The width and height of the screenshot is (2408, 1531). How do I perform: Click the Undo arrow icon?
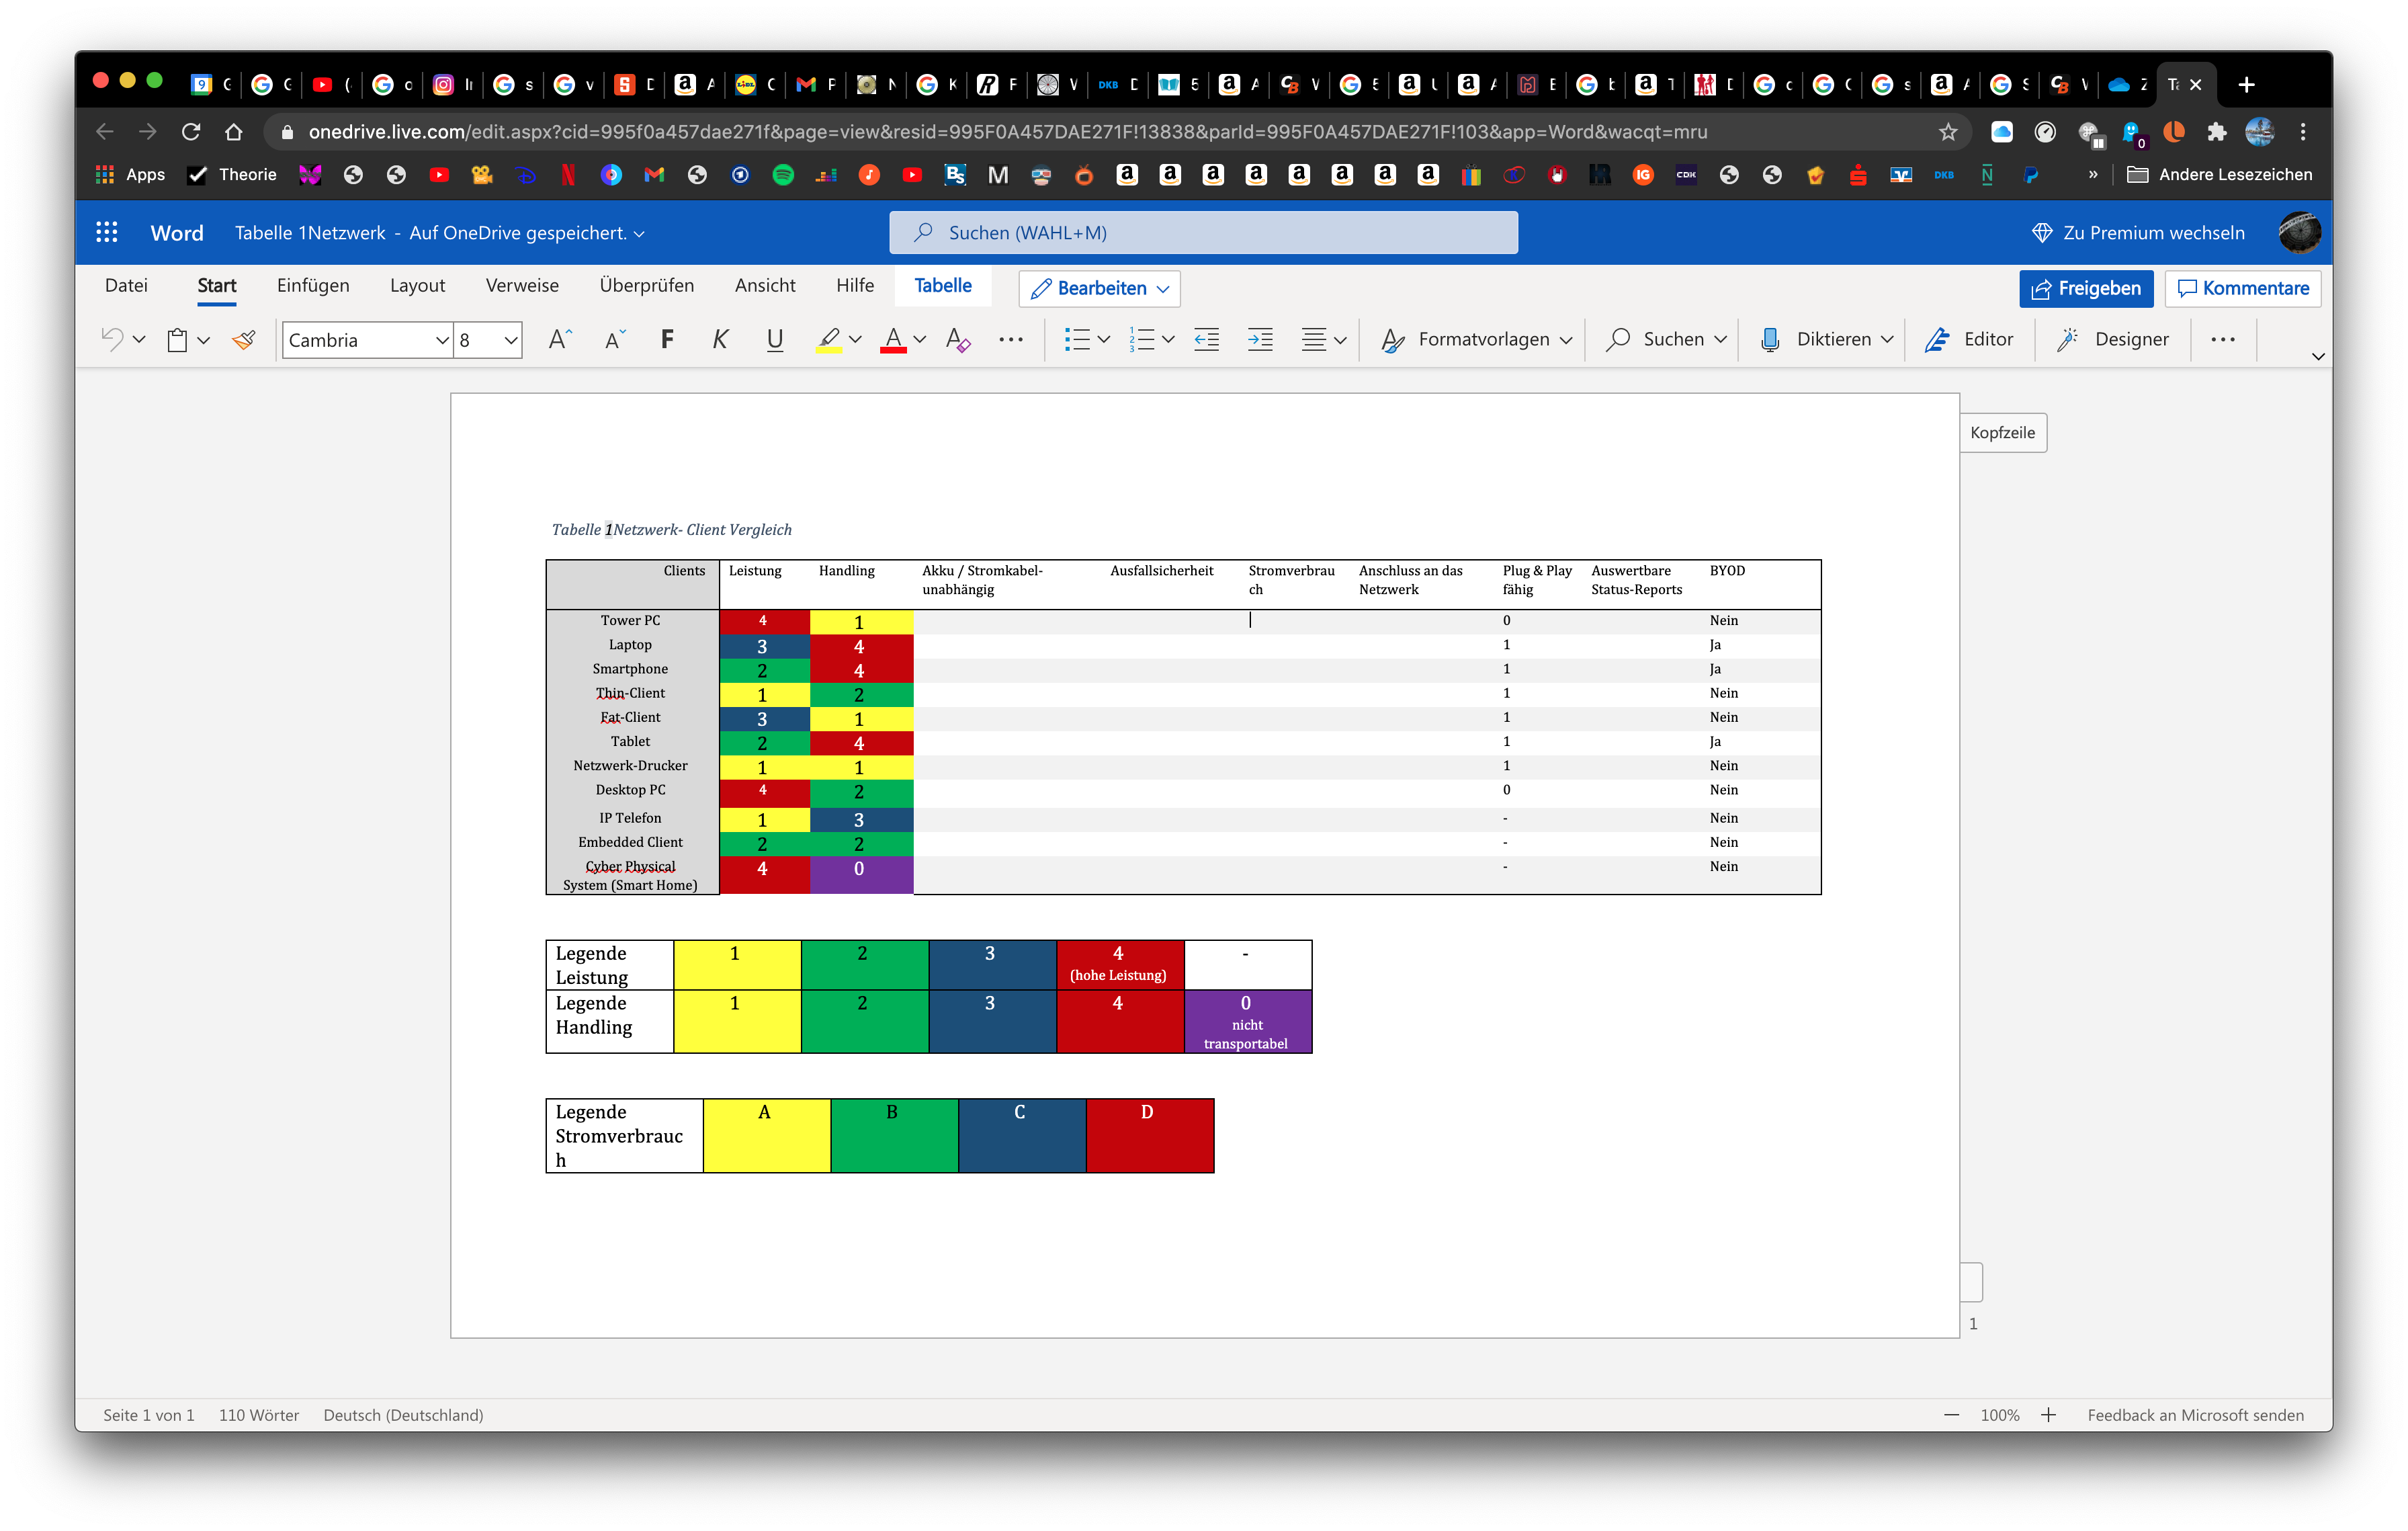(112, 340)
